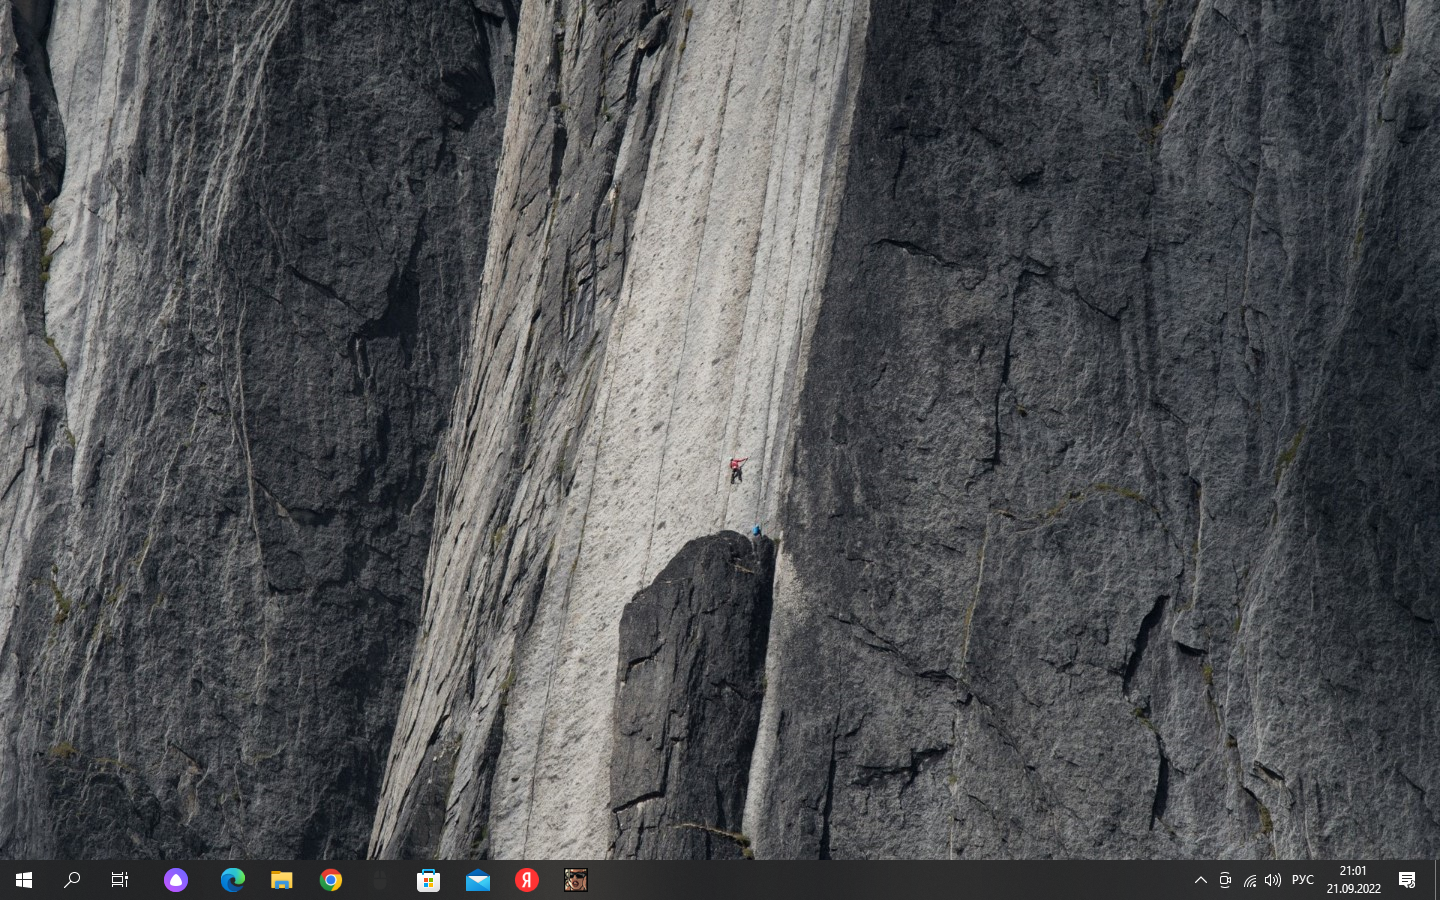
Task: Open the notification action center
Action: pos(1407,880)
